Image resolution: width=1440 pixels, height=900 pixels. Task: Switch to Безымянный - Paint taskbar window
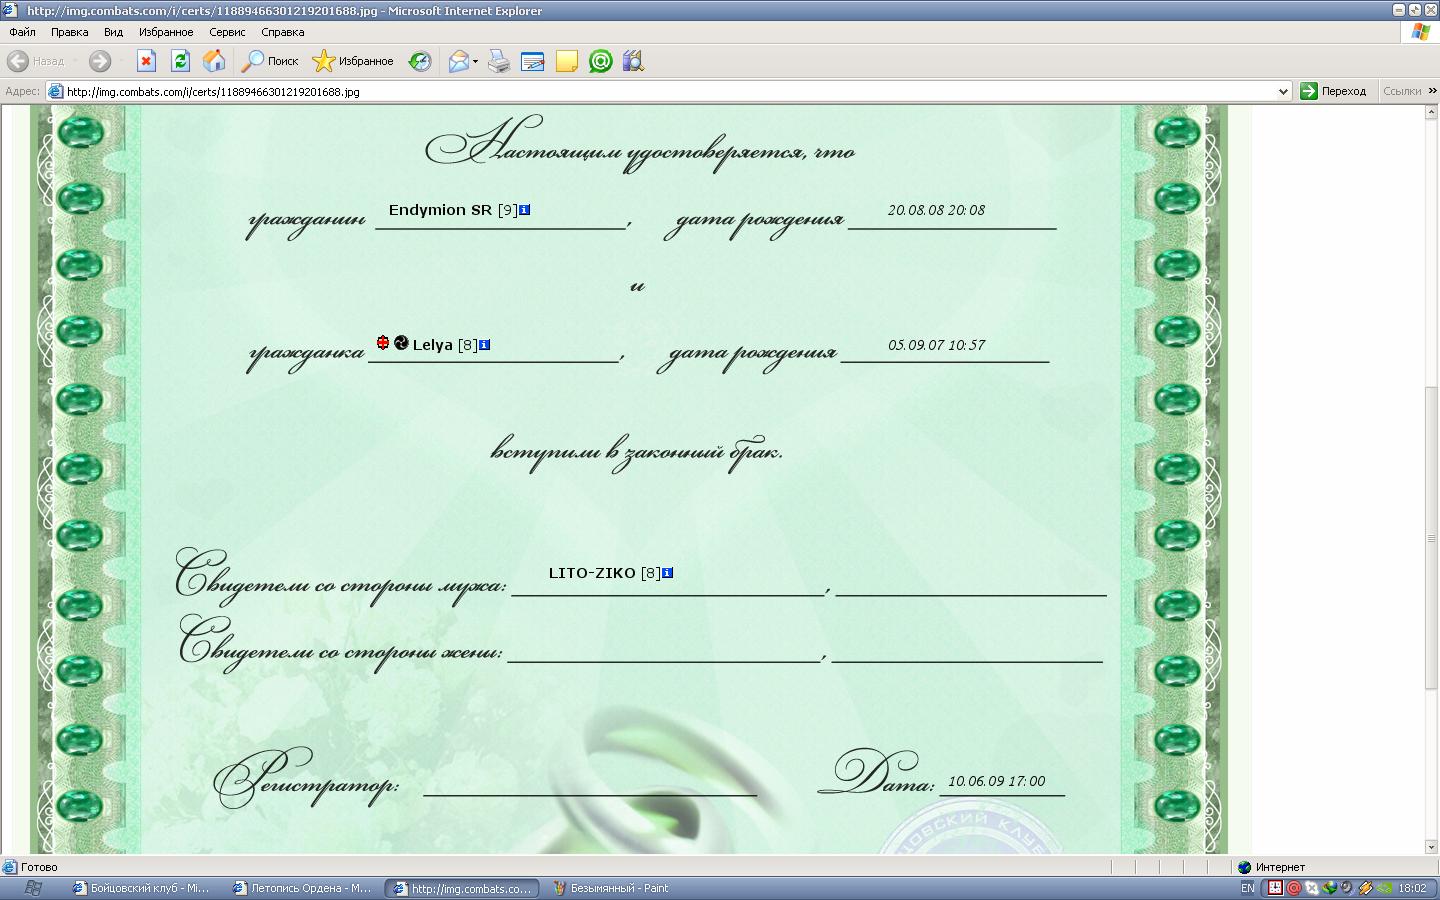pos(613,888)
